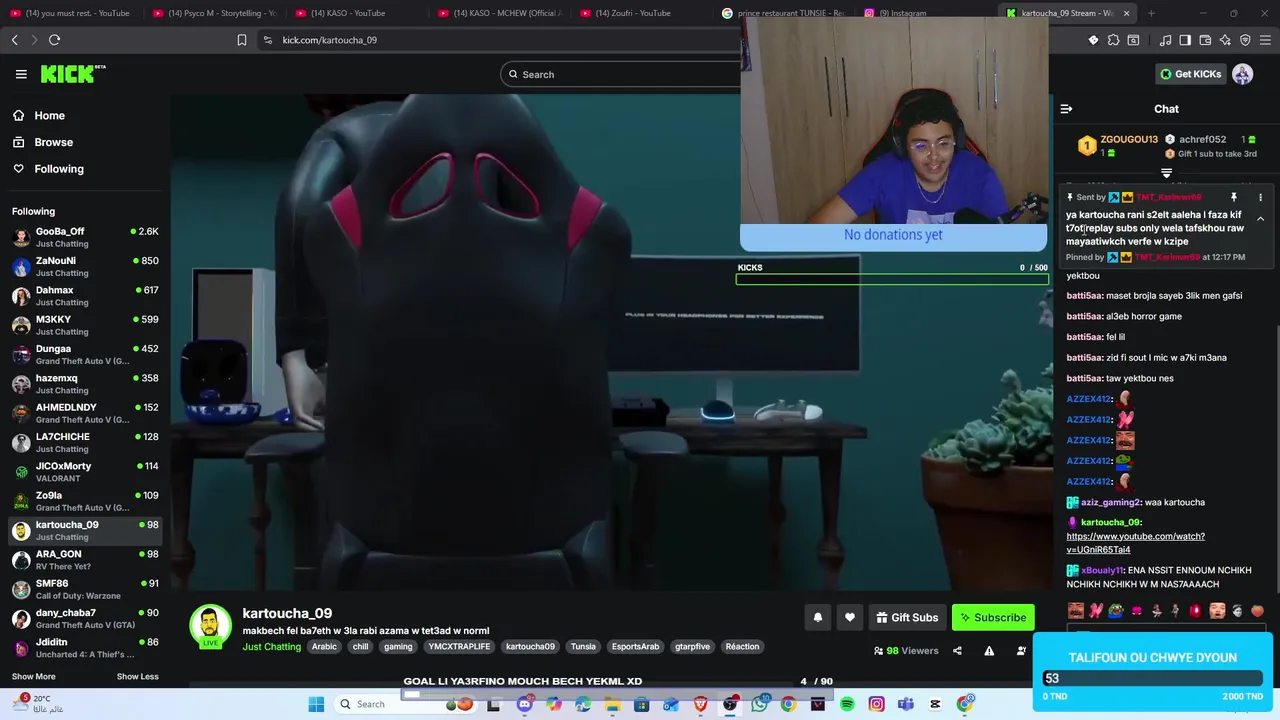Click the Gift Subs button
1280x720 pixels.
(x=907, y=618)
